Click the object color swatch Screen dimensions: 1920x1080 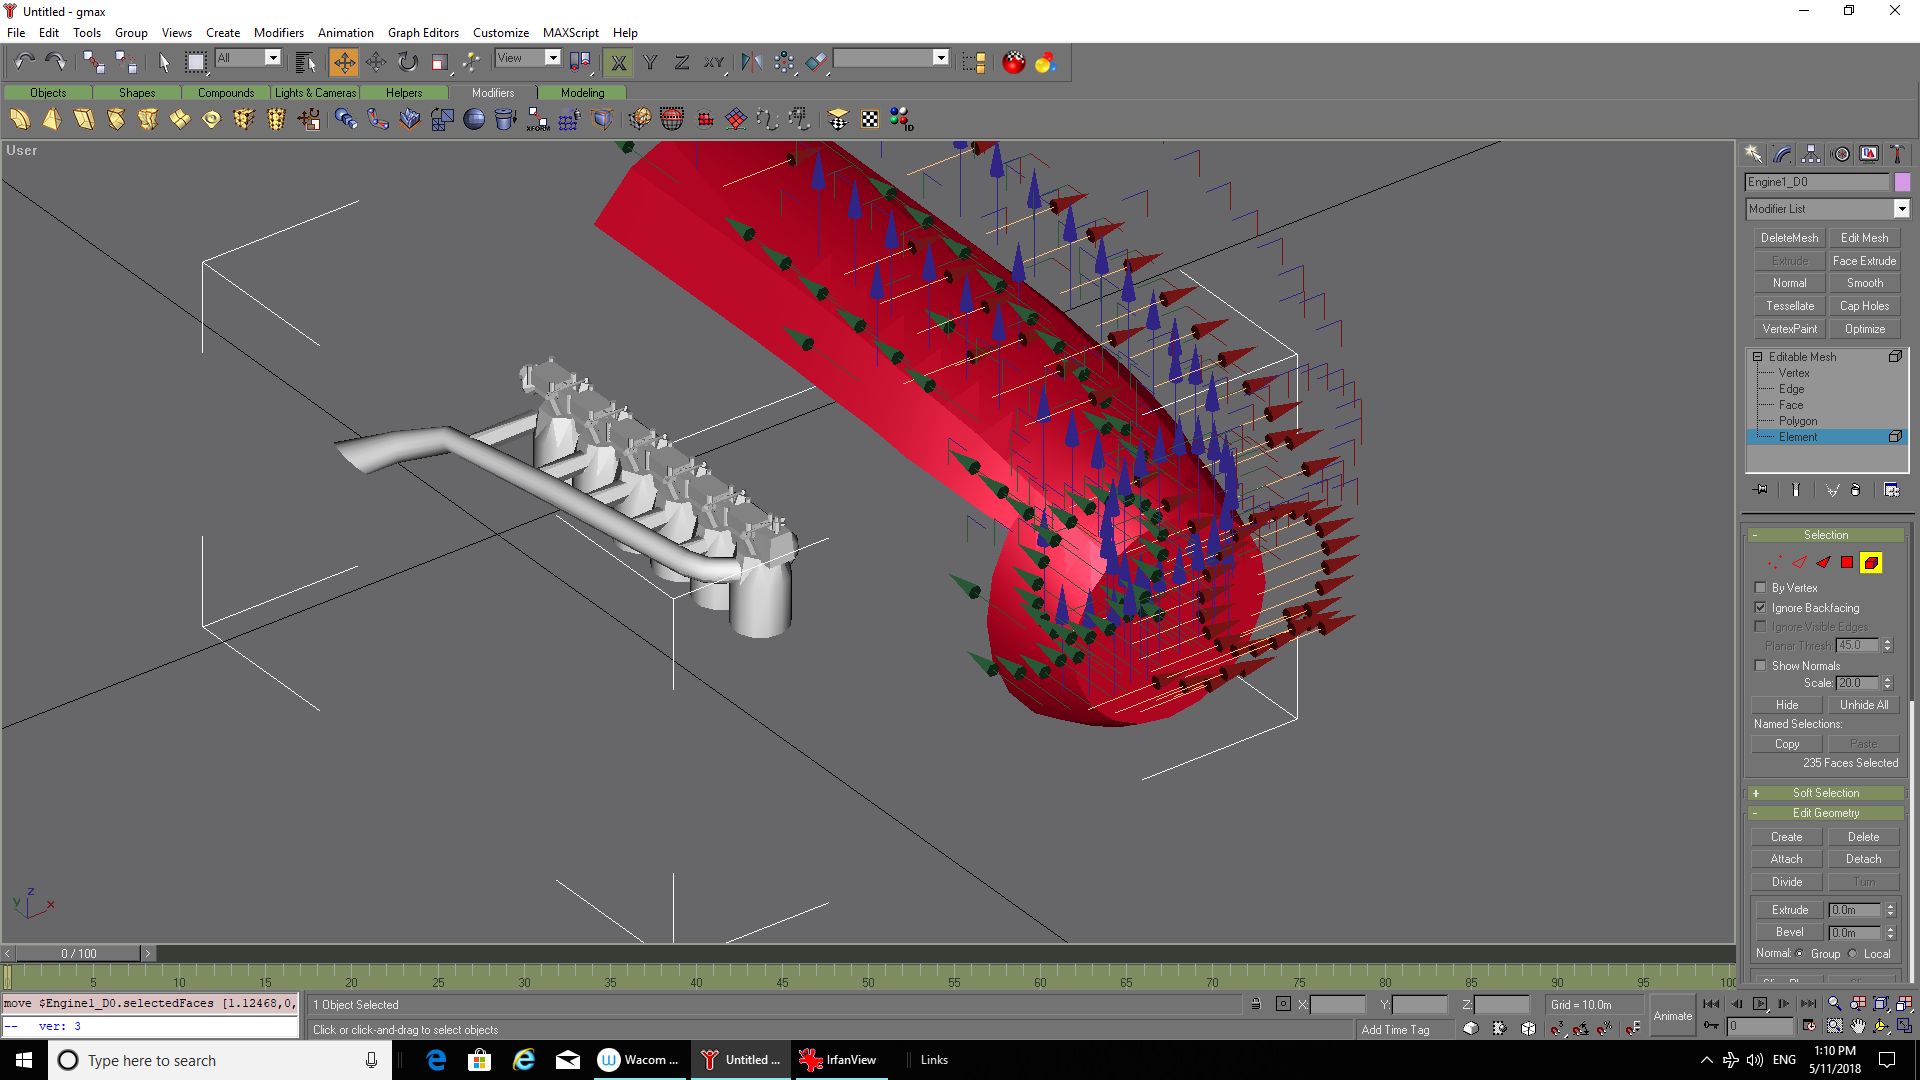1902,182
